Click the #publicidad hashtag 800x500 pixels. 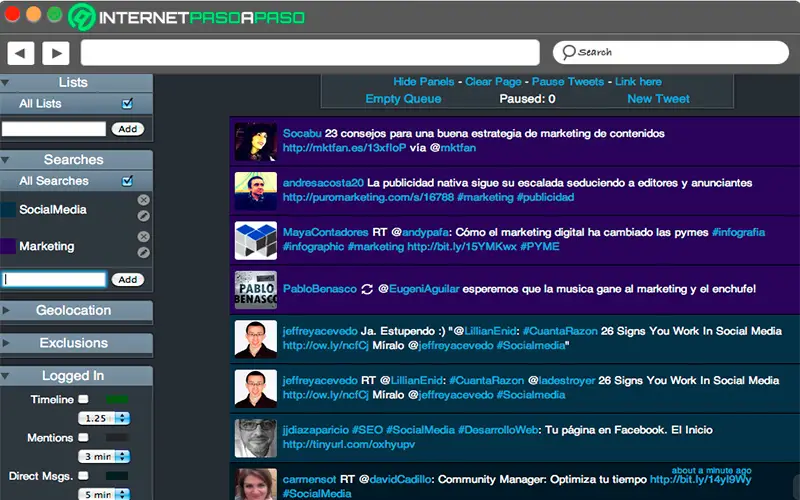click(545, 197)
